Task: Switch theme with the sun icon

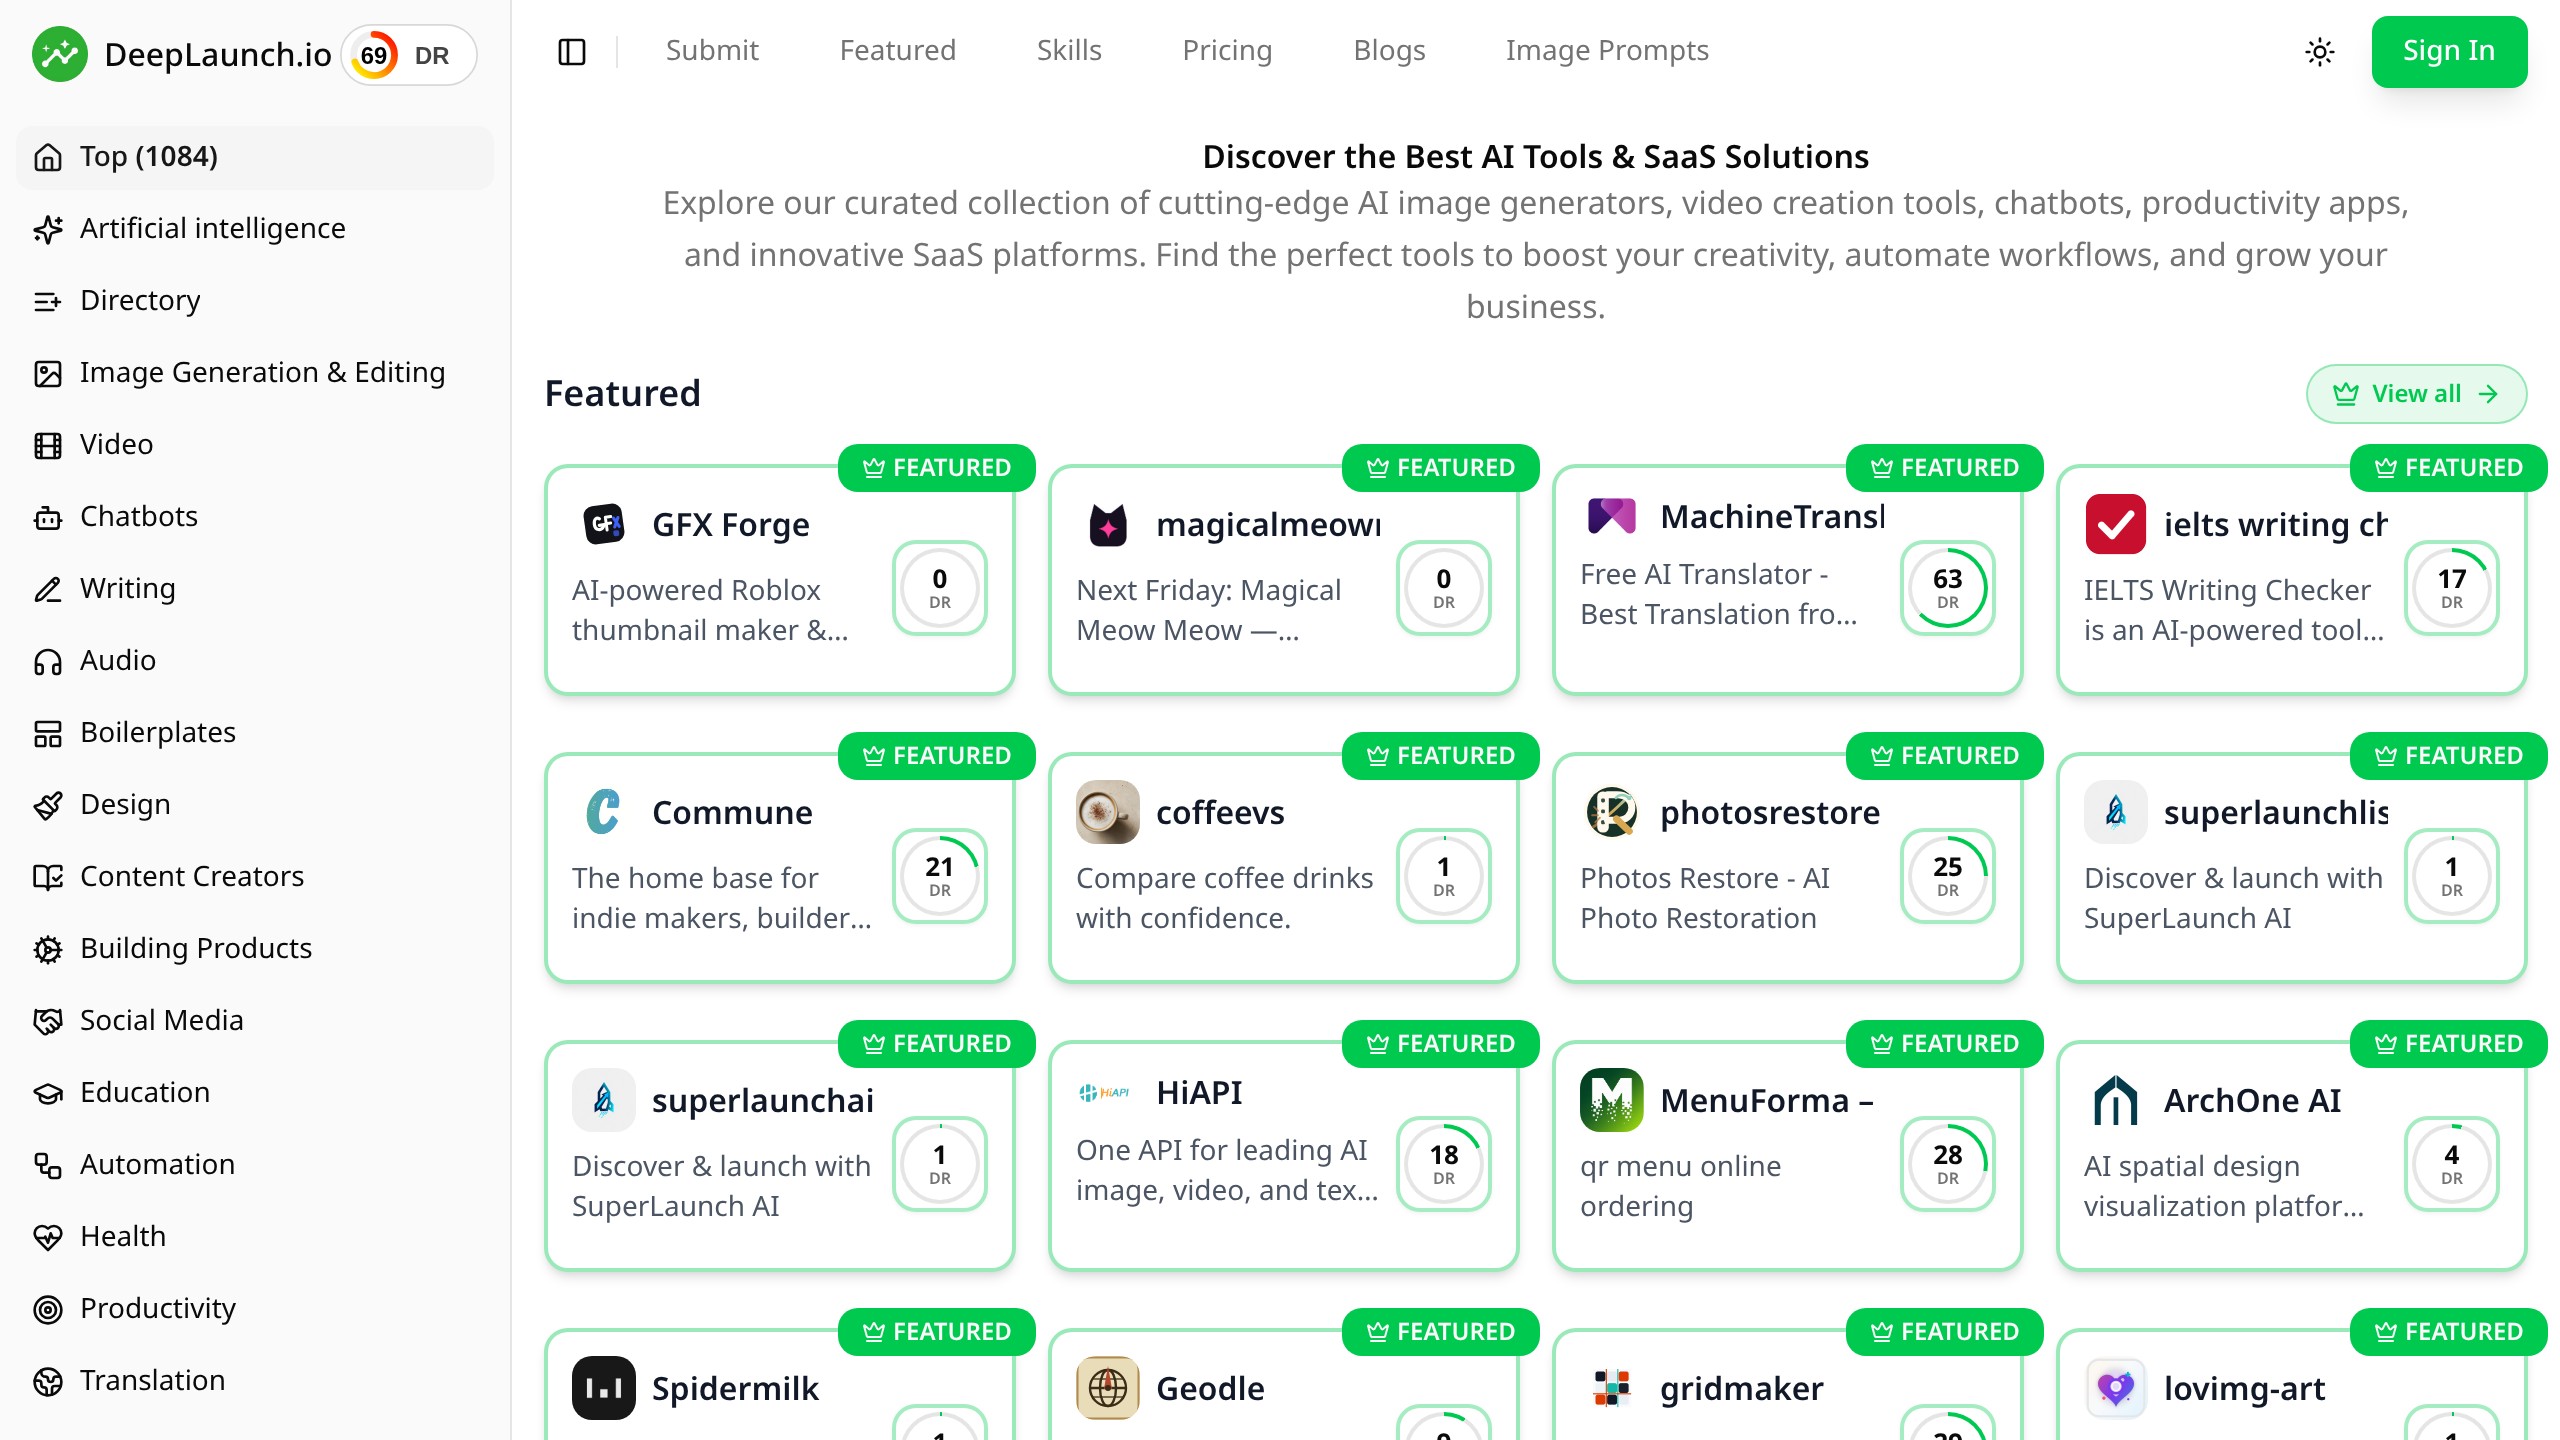Action: pyautogui.click(x=2320, y=52)
